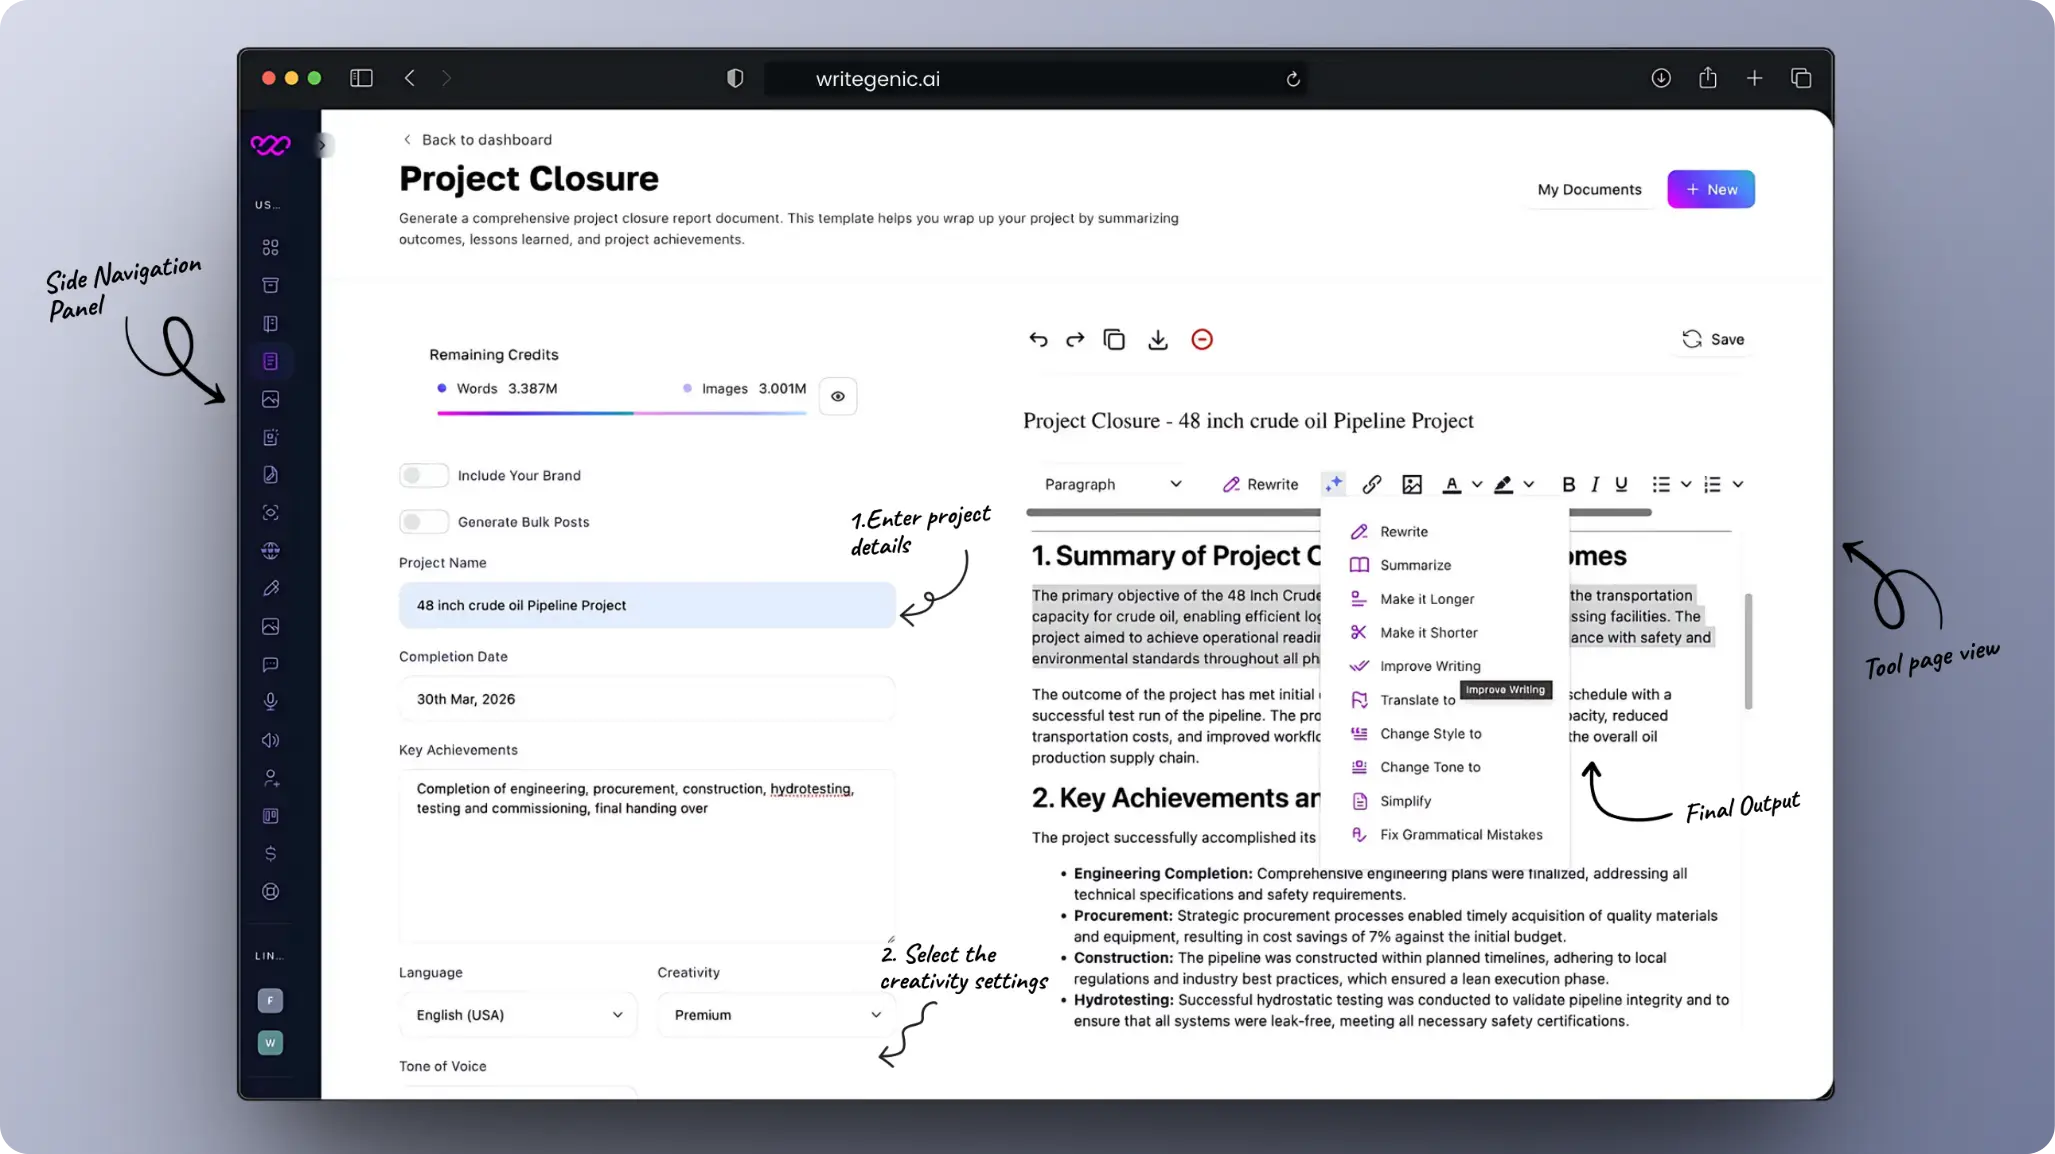
Task: Click the red delete circle icon
Action: pyautogui.click(x=1202, y=340)
